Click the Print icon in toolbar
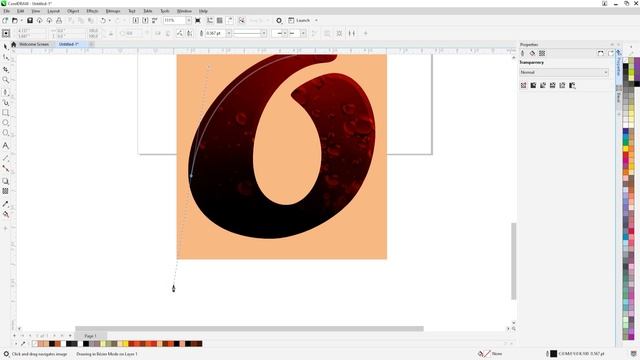The height and width of the screenshot is (360, 640). [x=59, y=20]
